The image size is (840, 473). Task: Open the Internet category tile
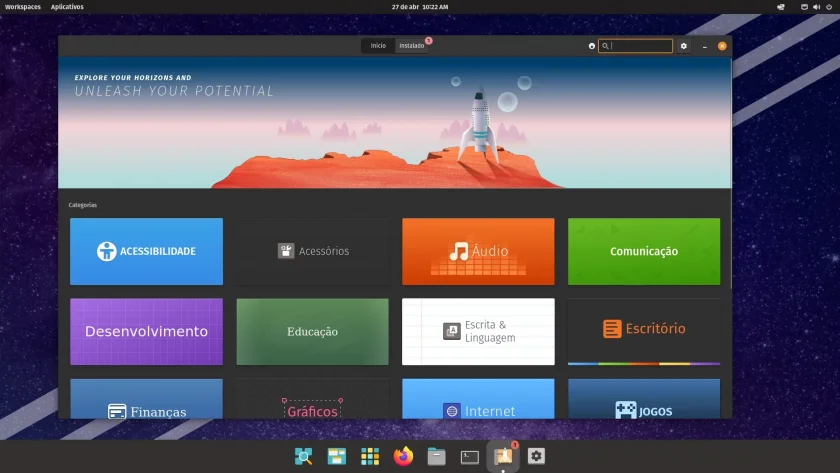(478, 399)
